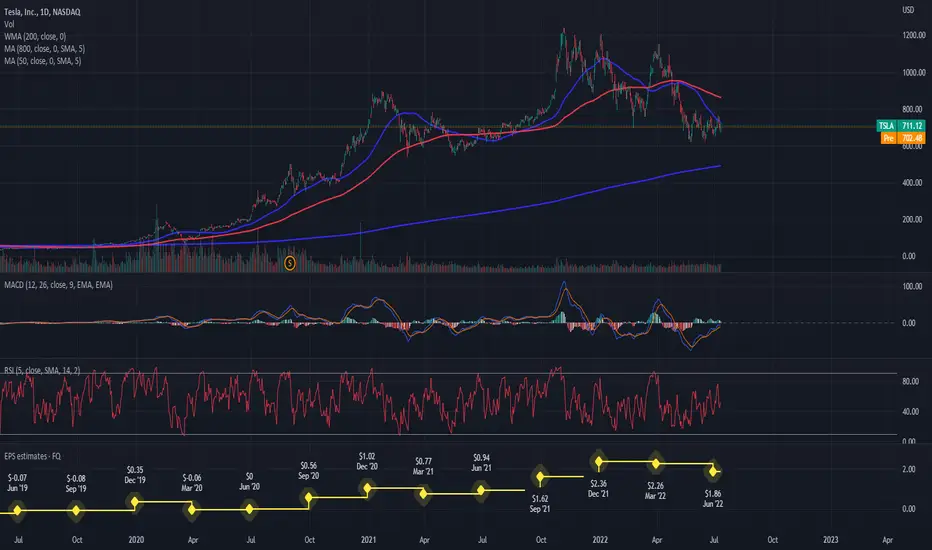Click the 2022 label on the time axis
The image size is (932, 550).
point(600,540)
